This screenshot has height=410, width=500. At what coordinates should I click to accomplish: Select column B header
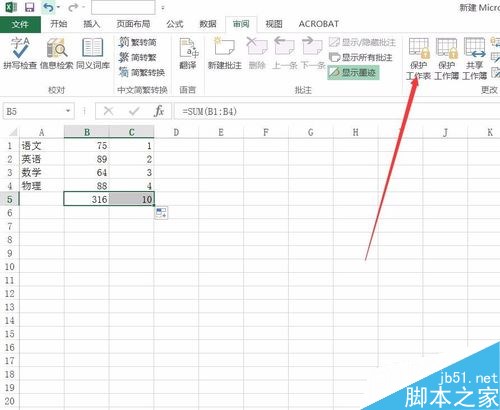87,132
